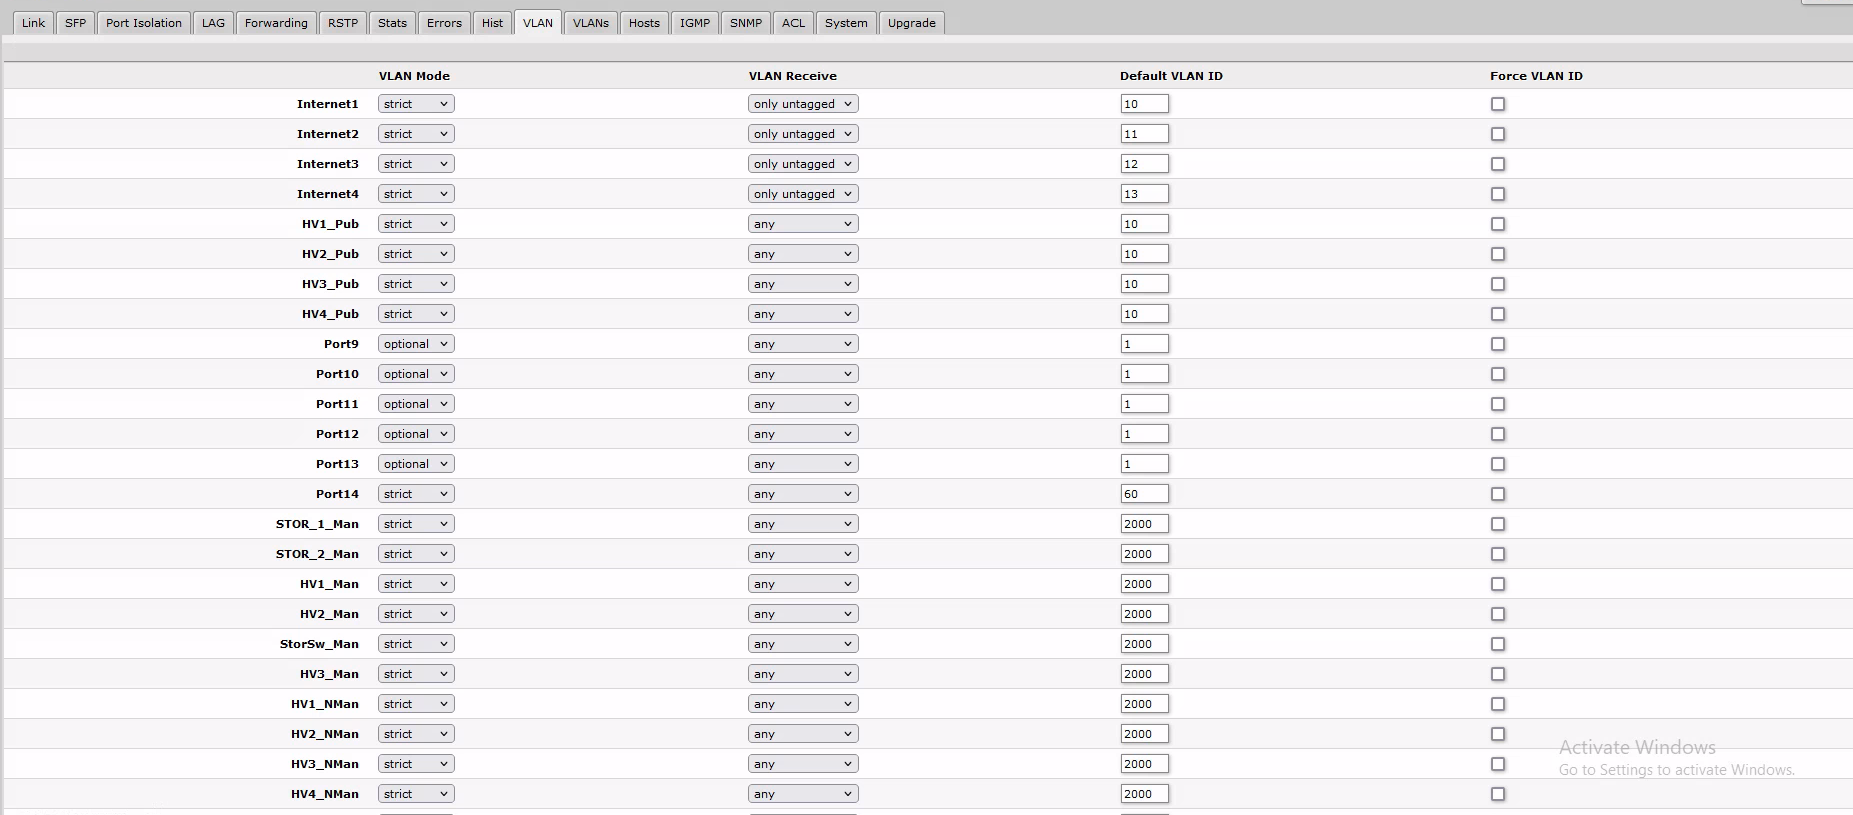Viewport: 1853px width, 815px height.
Task: Tick Force VLAN ID for STOR_2_Man
Action: pyautogui.click(x=1498, y=554)
